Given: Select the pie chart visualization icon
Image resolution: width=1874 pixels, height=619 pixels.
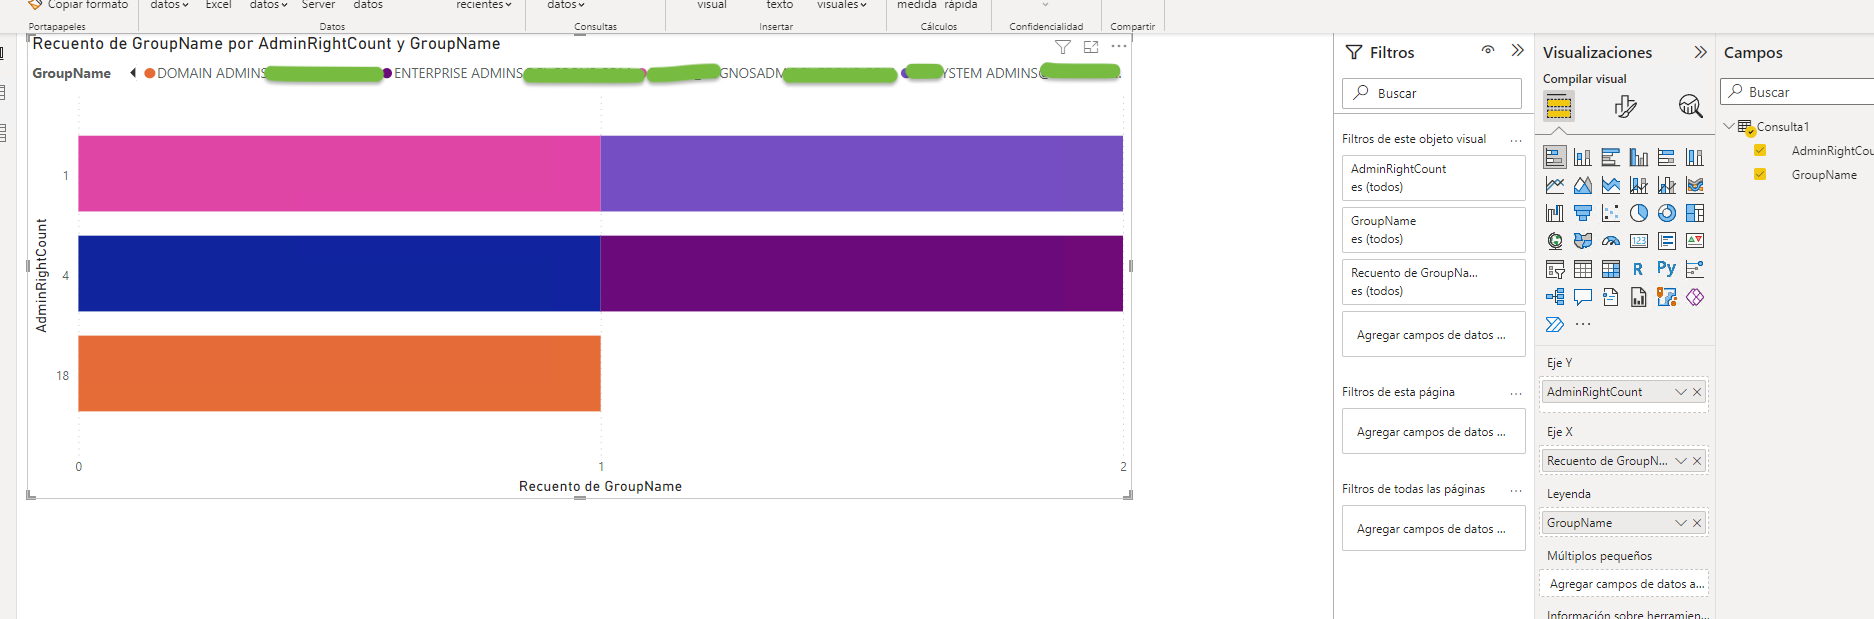Looking at the screenshot, I should click(1638, 213).
